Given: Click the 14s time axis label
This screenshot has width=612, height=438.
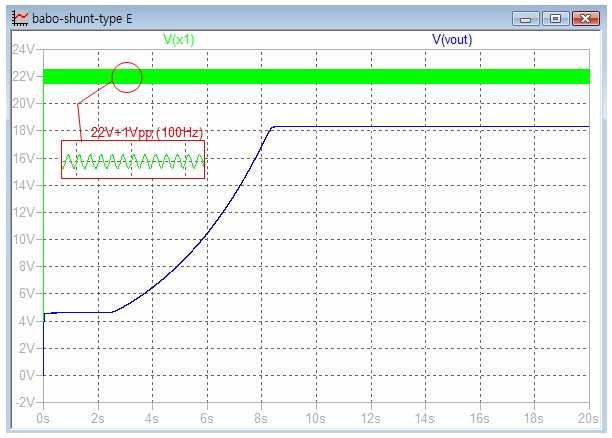Looking at the screenshot, I should (x=425, y=418).
